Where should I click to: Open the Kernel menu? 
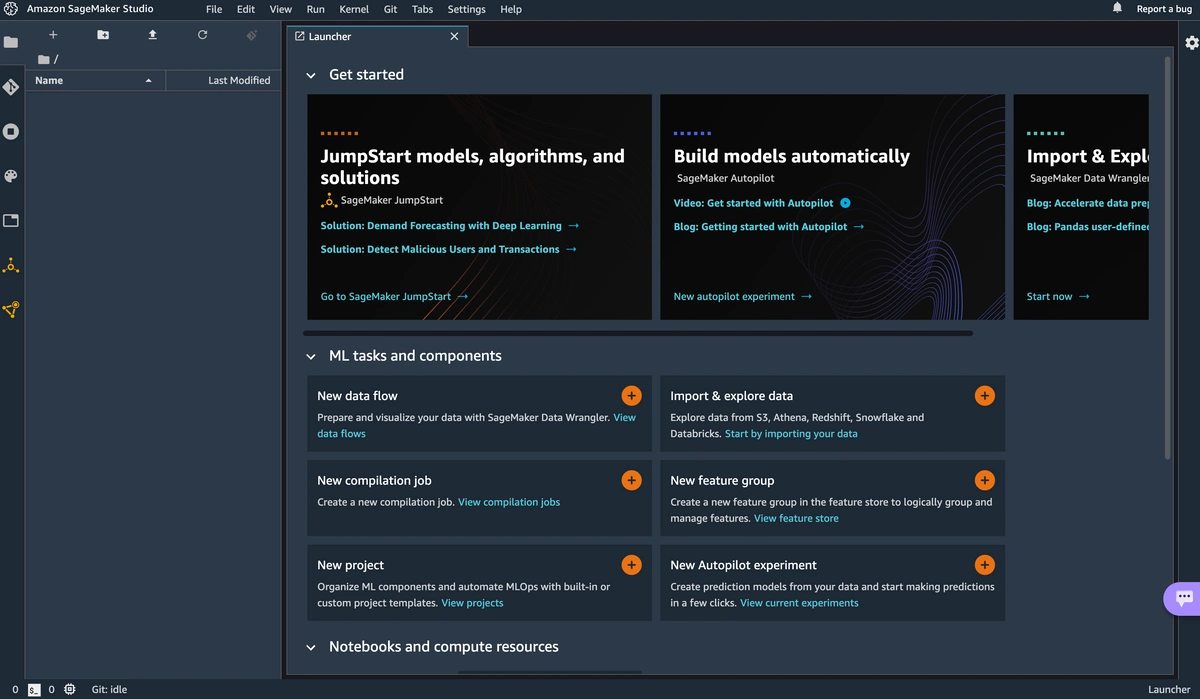(354, 9)
